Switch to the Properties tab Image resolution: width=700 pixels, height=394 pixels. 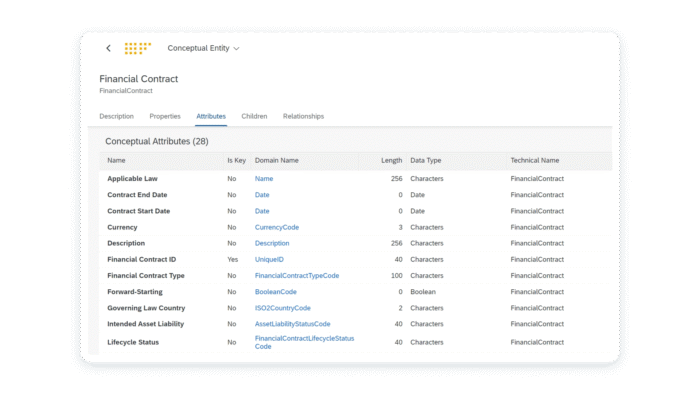click(x=165, y=116)
